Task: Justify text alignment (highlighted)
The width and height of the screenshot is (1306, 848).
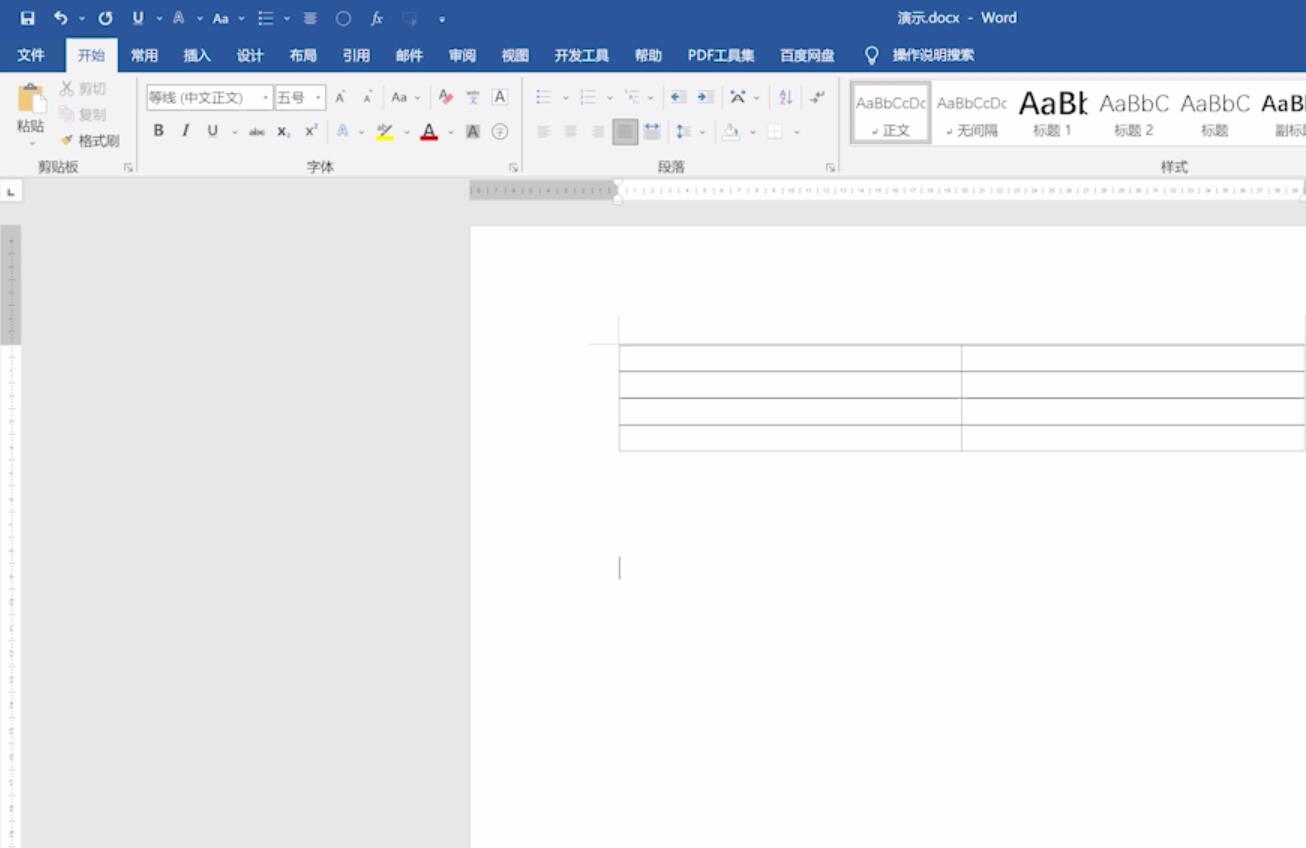Action: click(x=625, y=131)
